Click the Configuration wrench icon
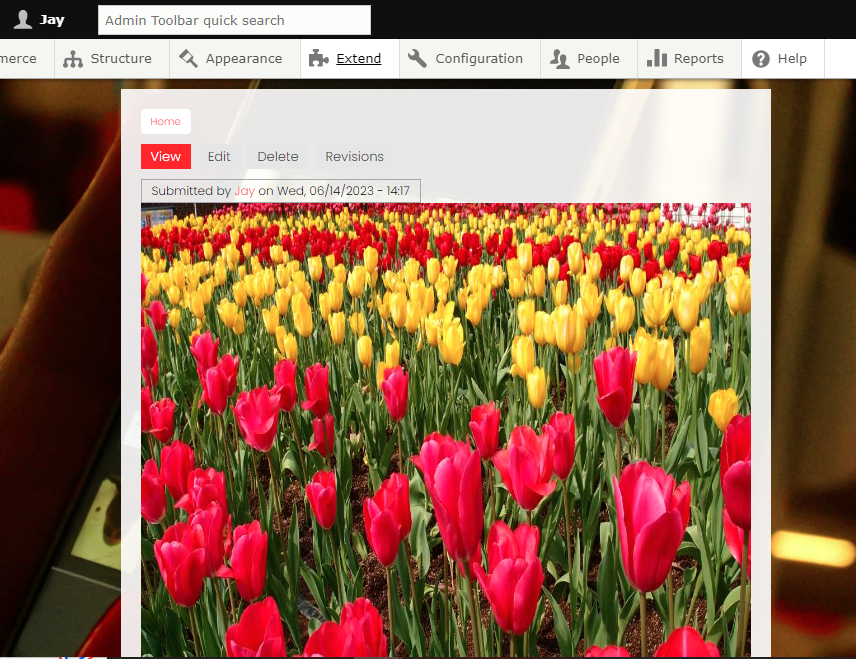 tap(417, 58)
